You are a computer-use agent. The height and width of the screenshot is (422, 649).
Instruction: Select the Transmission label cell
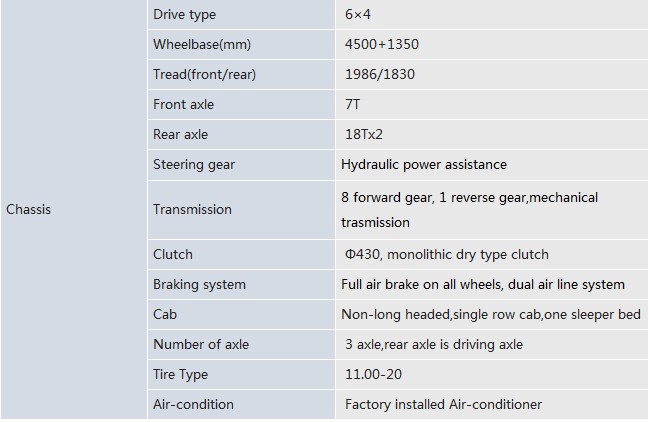click(241, 210)
